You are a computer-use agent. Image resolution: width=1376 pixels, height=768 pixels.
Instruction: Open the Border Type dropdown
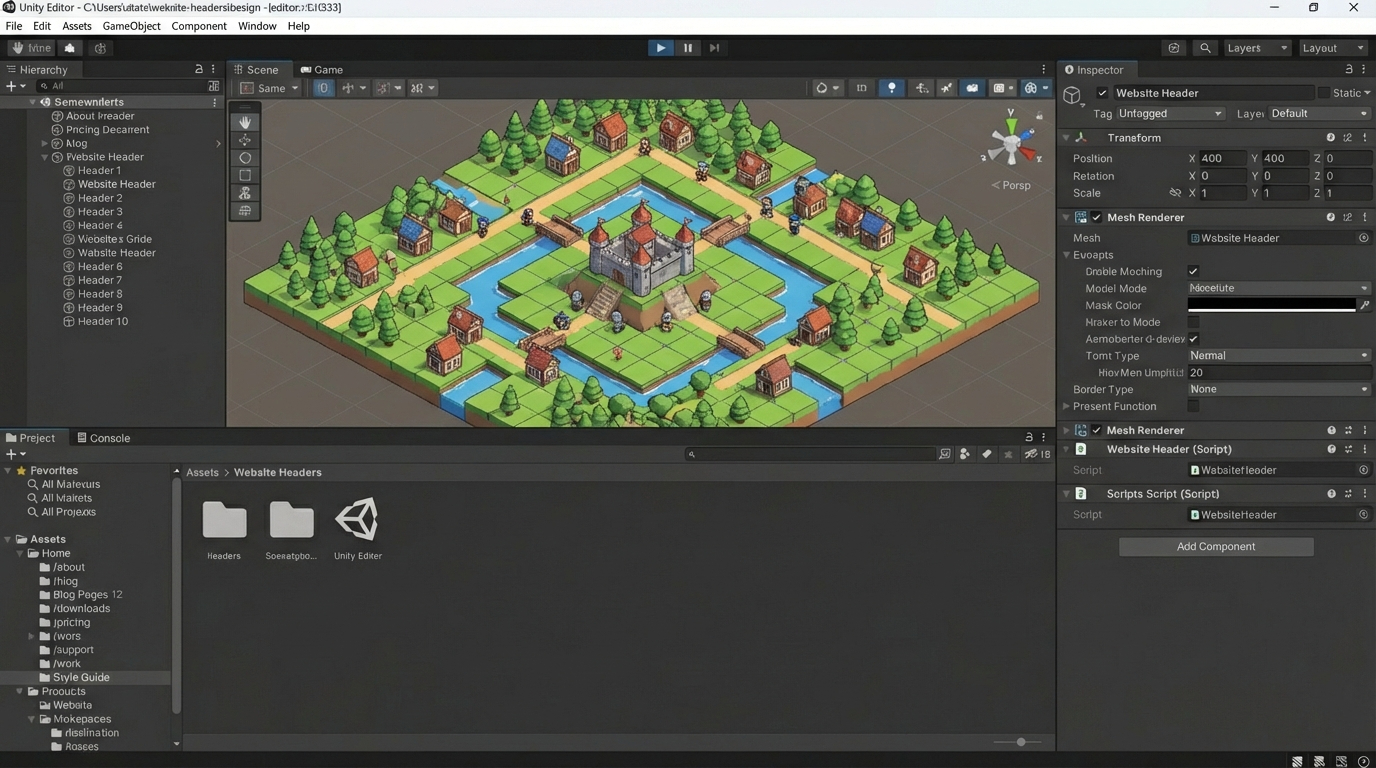coord(1278,389)
